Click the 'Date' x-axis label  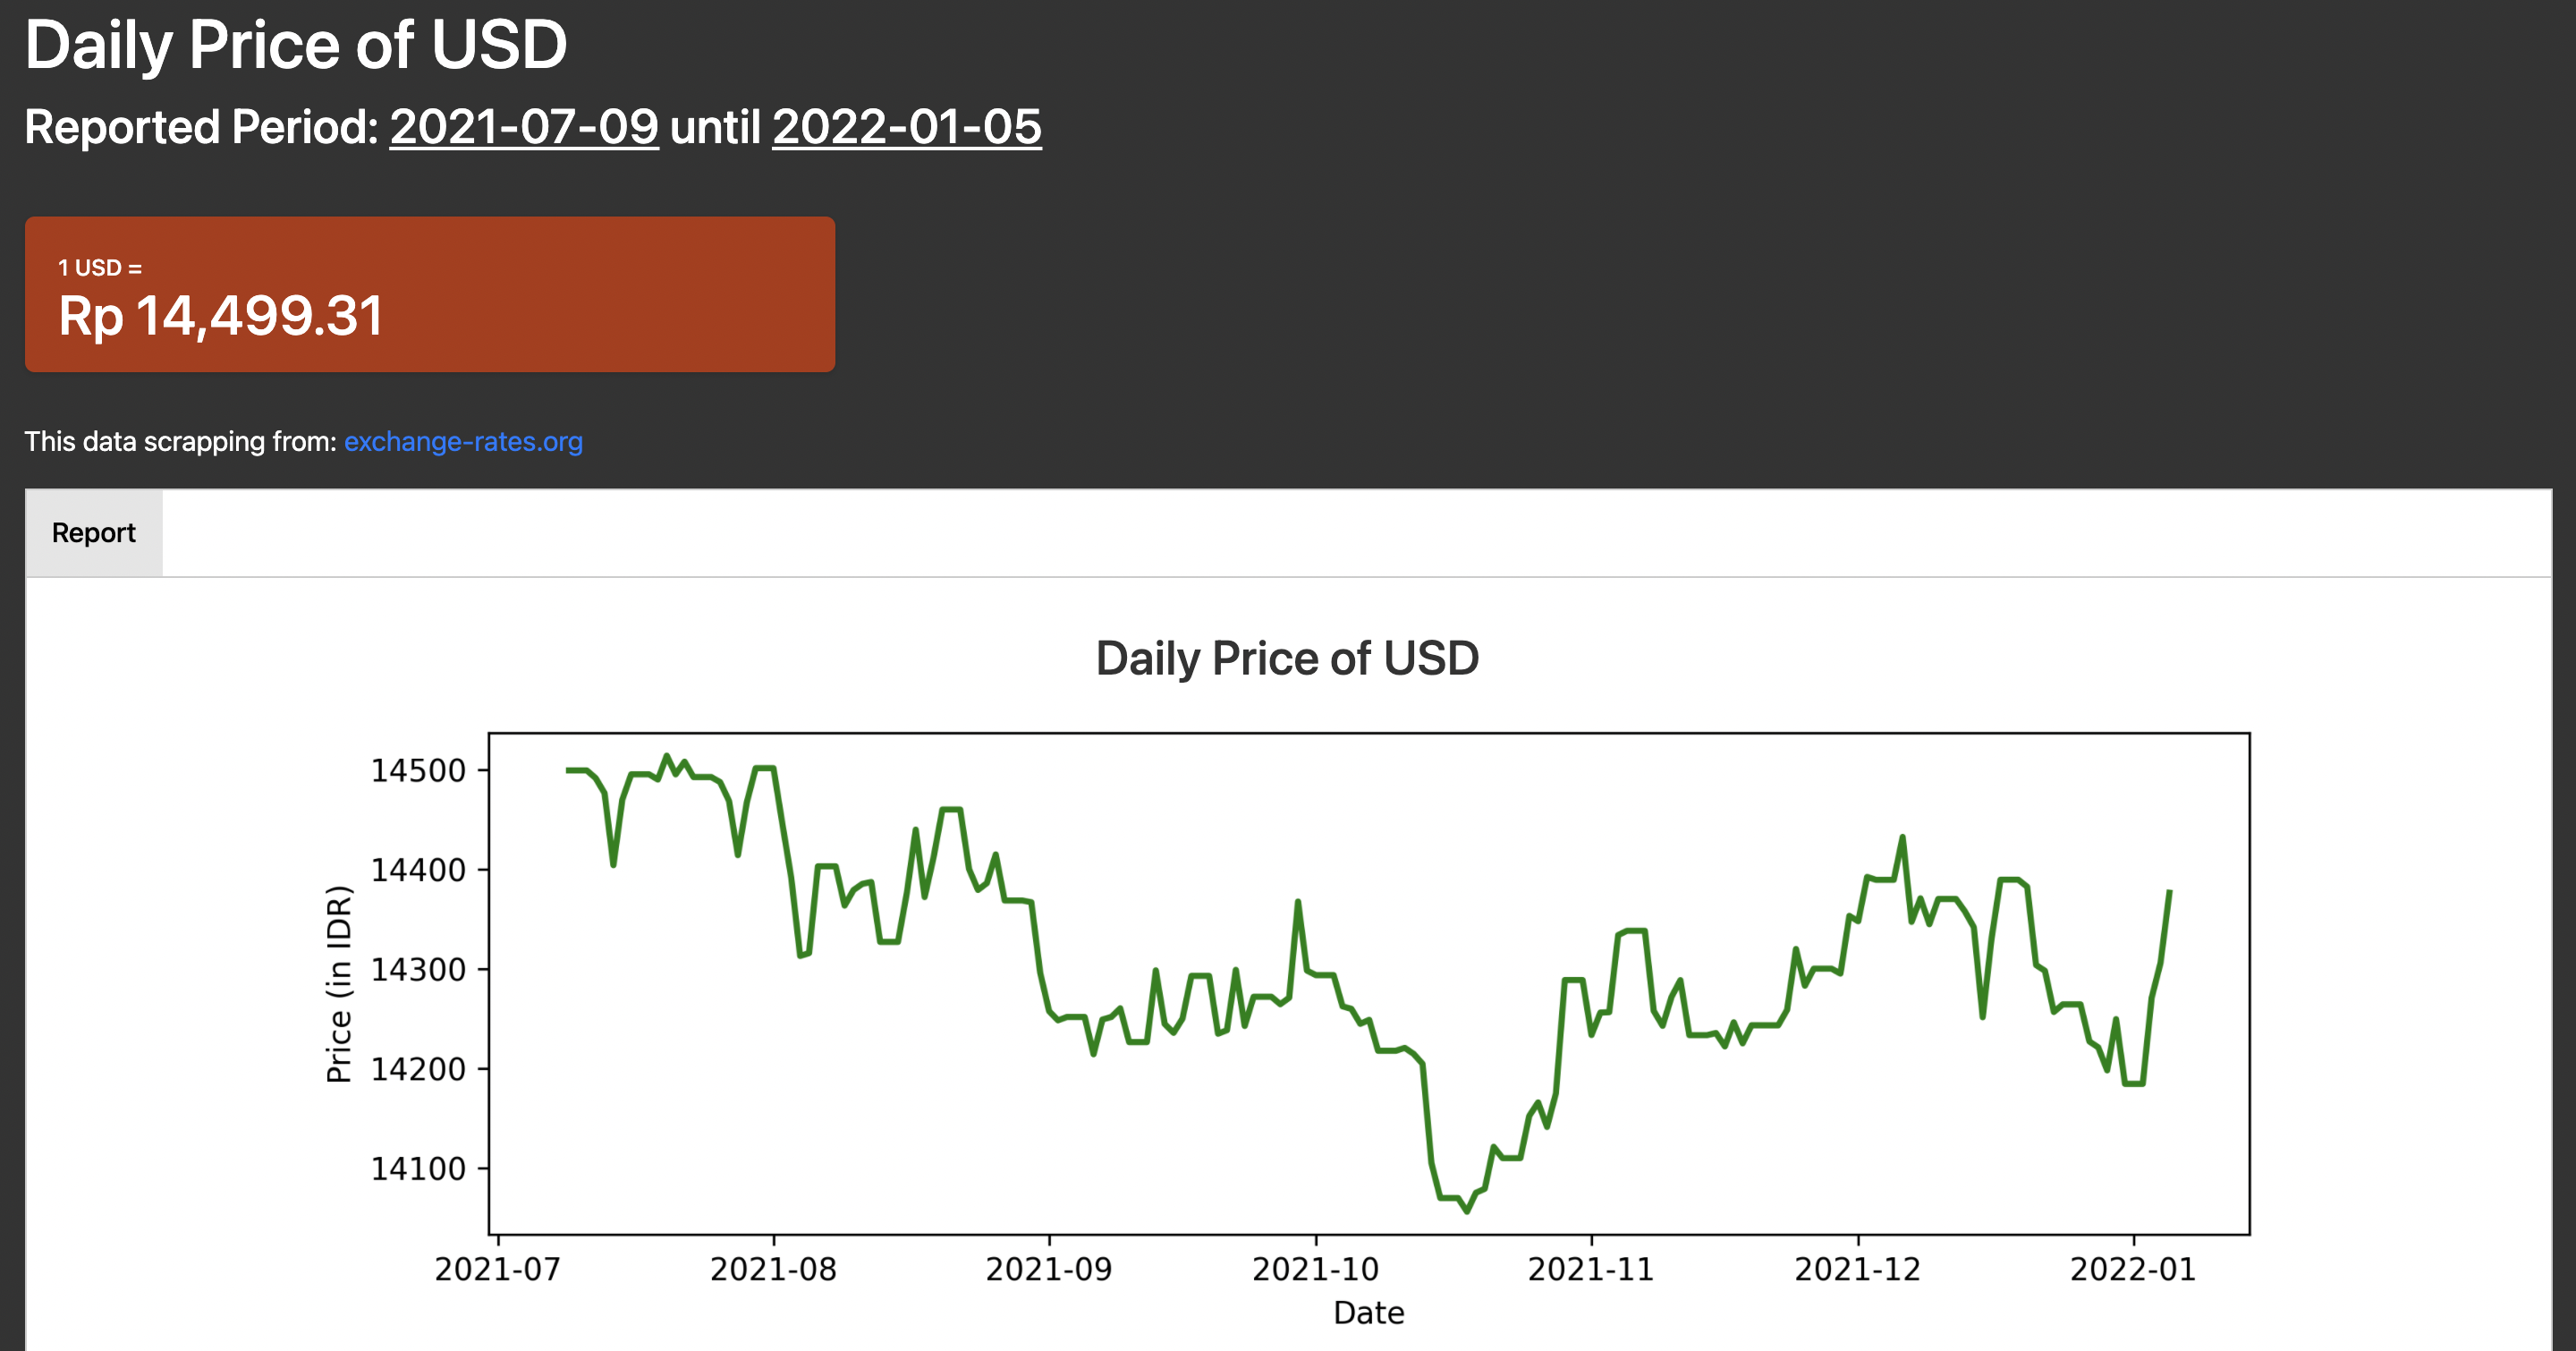pos(1368,1312)
